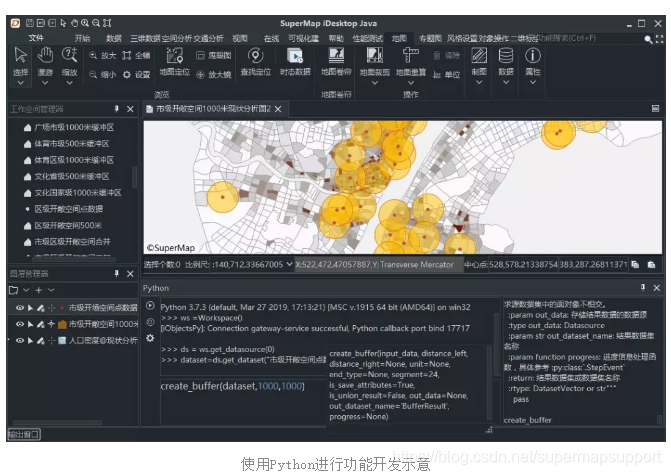Click the 放大镜 magnifier button

pos(214,74)
